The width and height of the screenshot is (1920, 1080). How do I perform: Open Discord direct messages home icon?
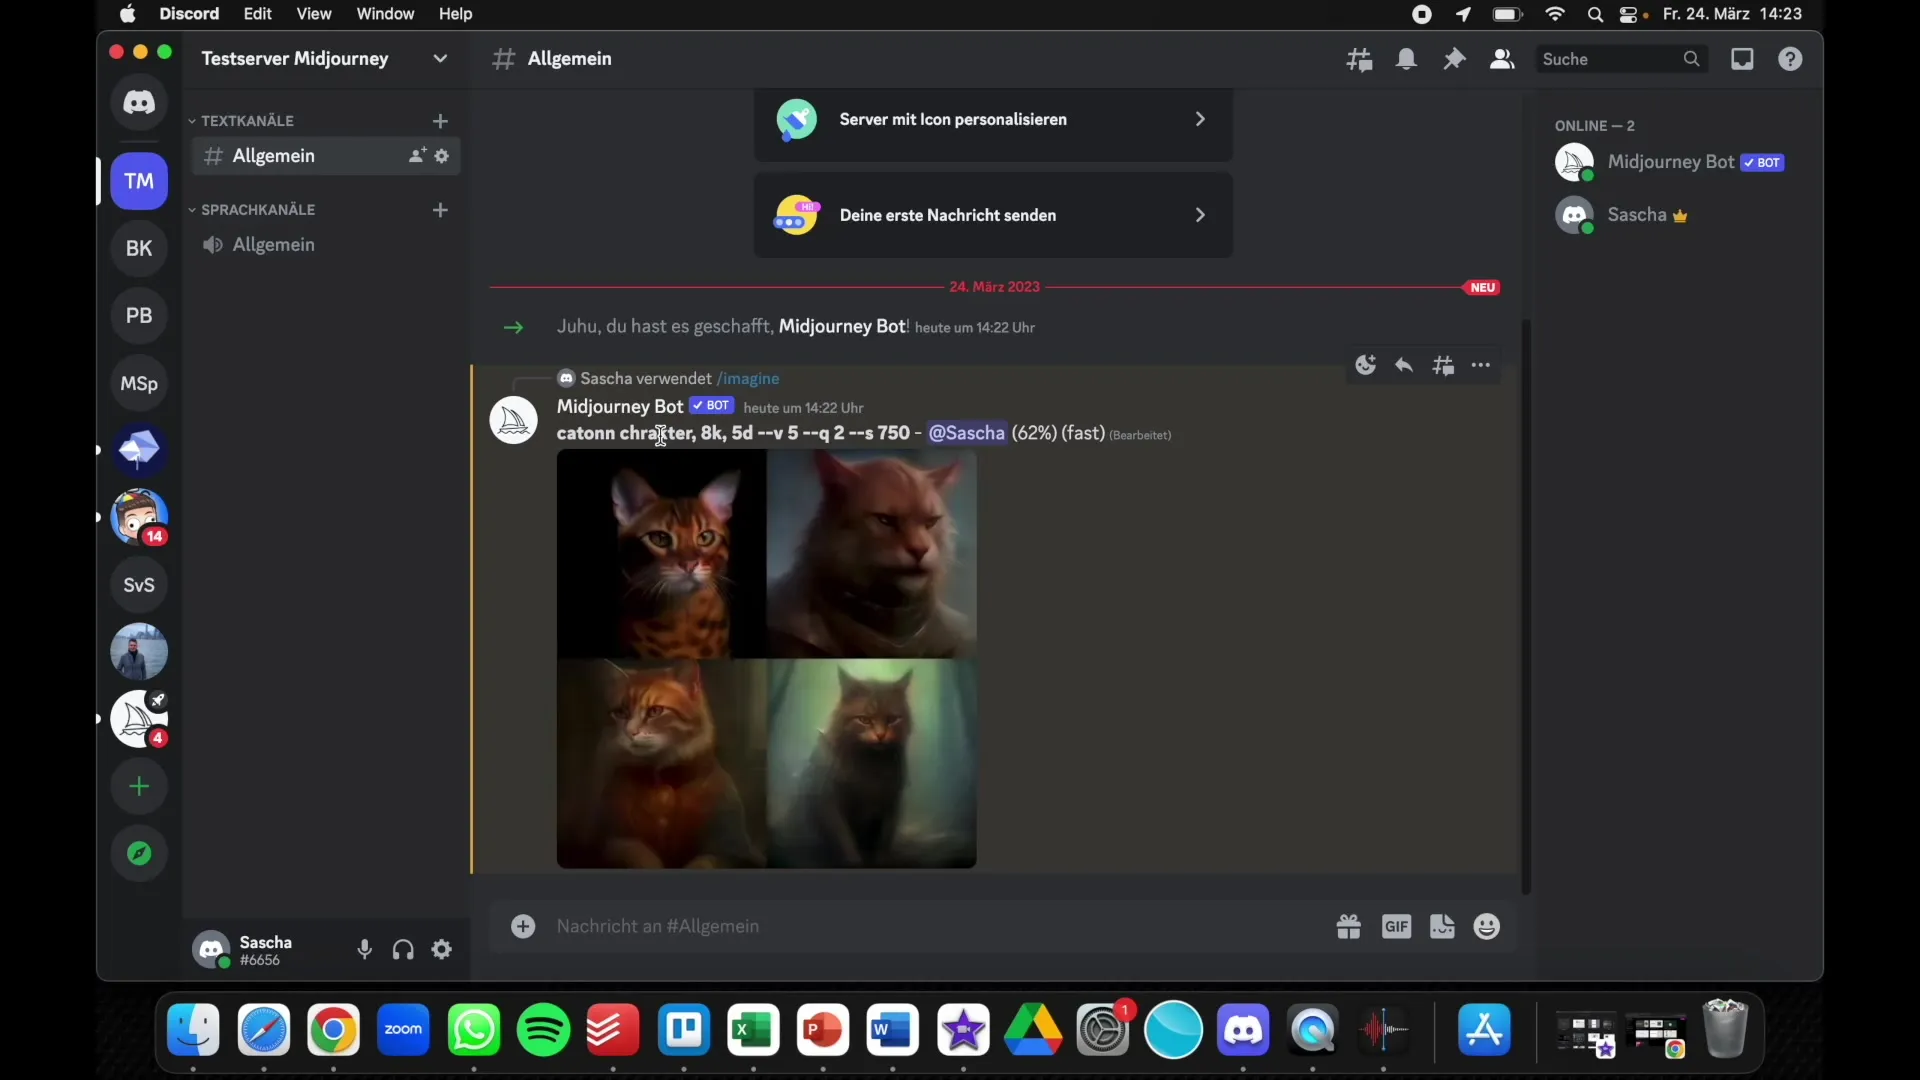[139, 102]
